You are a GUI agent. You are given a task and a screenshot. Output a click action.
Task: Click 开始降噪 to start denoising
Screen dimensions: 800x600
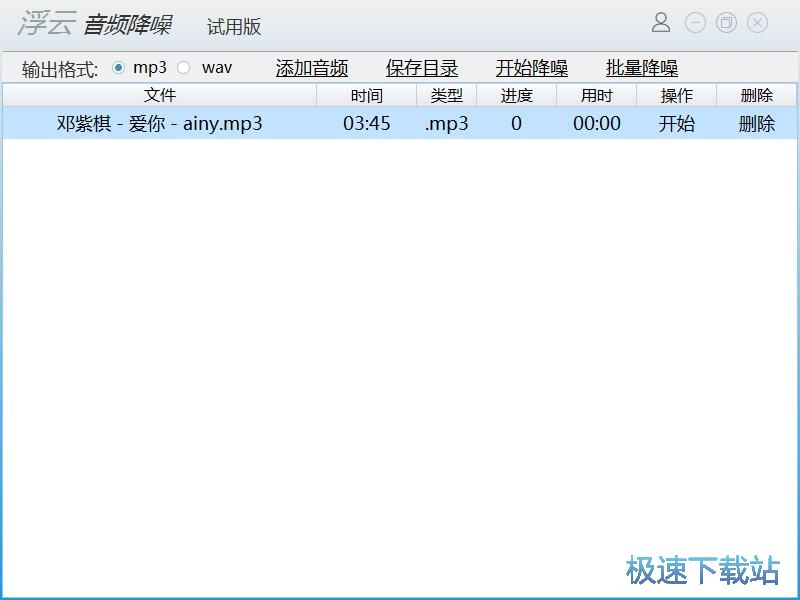(x=532, y=68)
